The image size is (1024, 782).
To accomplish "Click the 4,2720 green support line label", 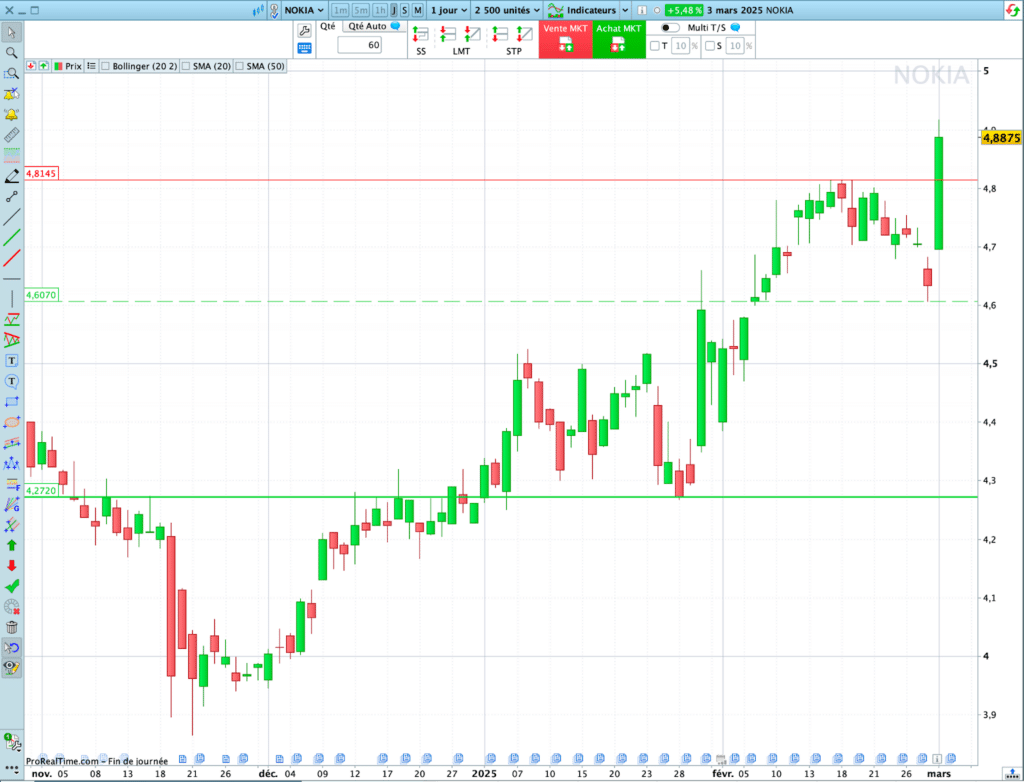I will (41, 491).
